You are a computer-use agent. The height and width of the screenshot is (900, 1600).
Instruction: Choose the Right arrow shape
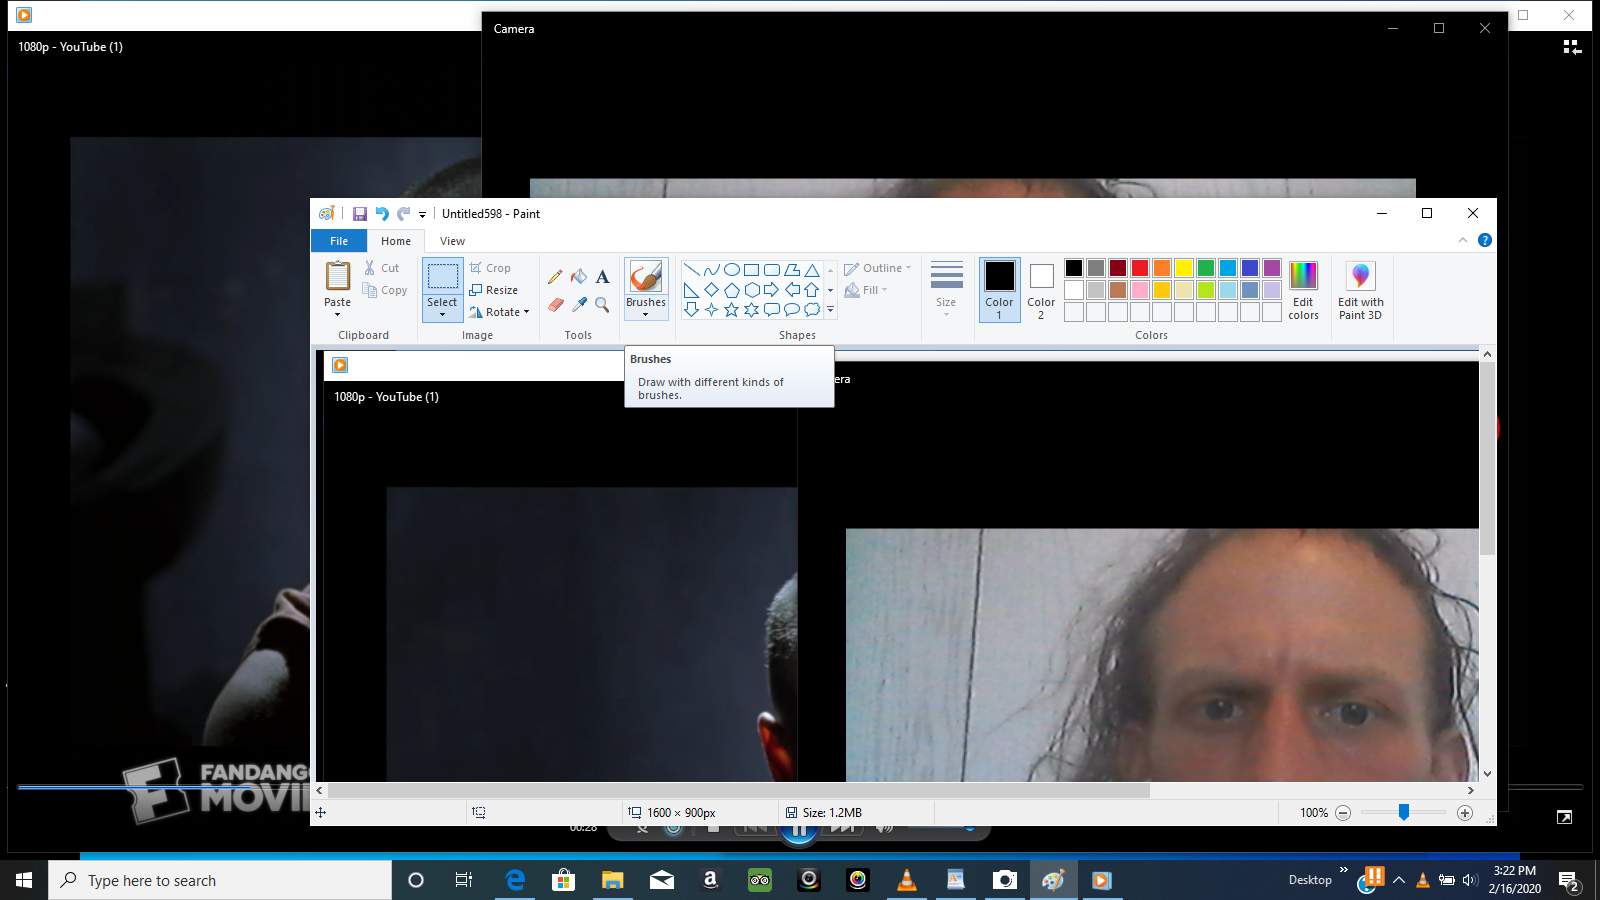[x=771, y=290]
